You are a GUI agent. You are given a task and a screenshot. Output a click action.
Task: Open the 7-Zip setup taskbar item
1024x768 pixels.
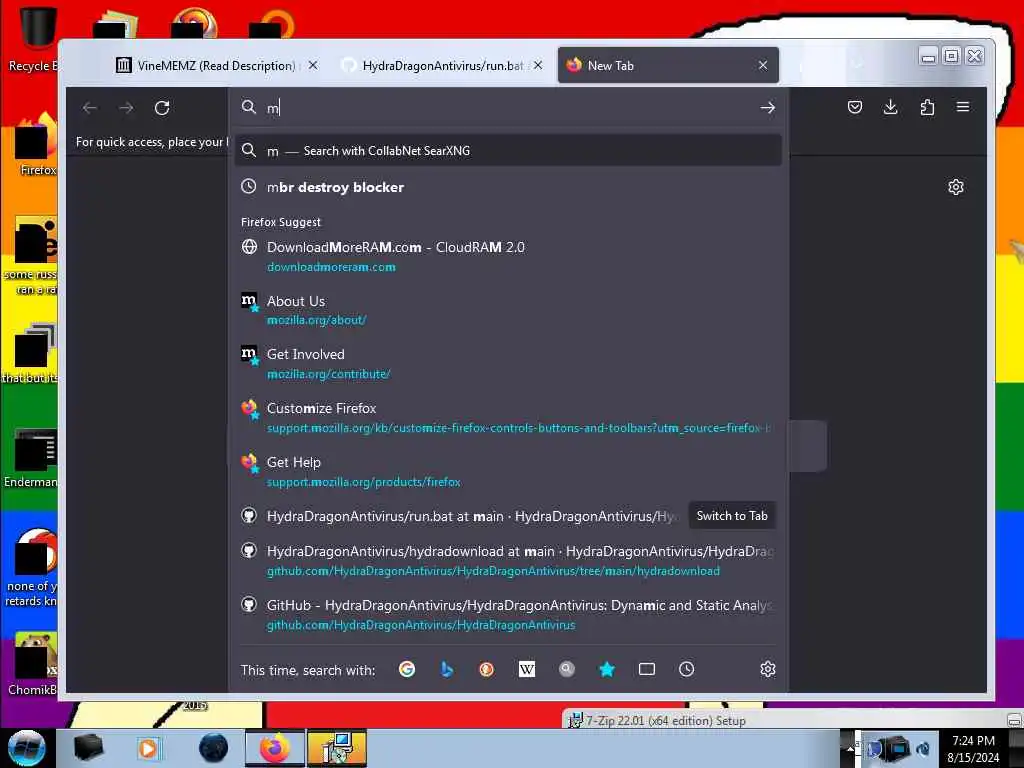[336, 748]
